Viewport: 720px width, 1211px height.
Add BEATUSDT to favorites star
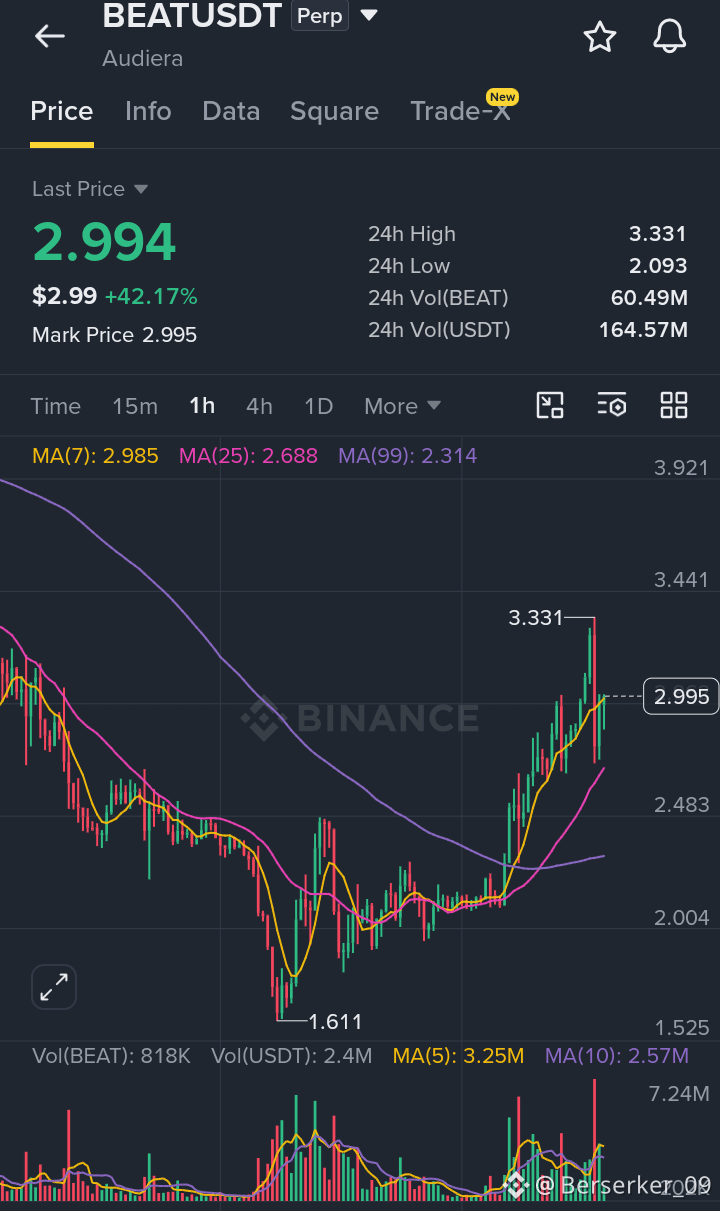tap(600, 36)
